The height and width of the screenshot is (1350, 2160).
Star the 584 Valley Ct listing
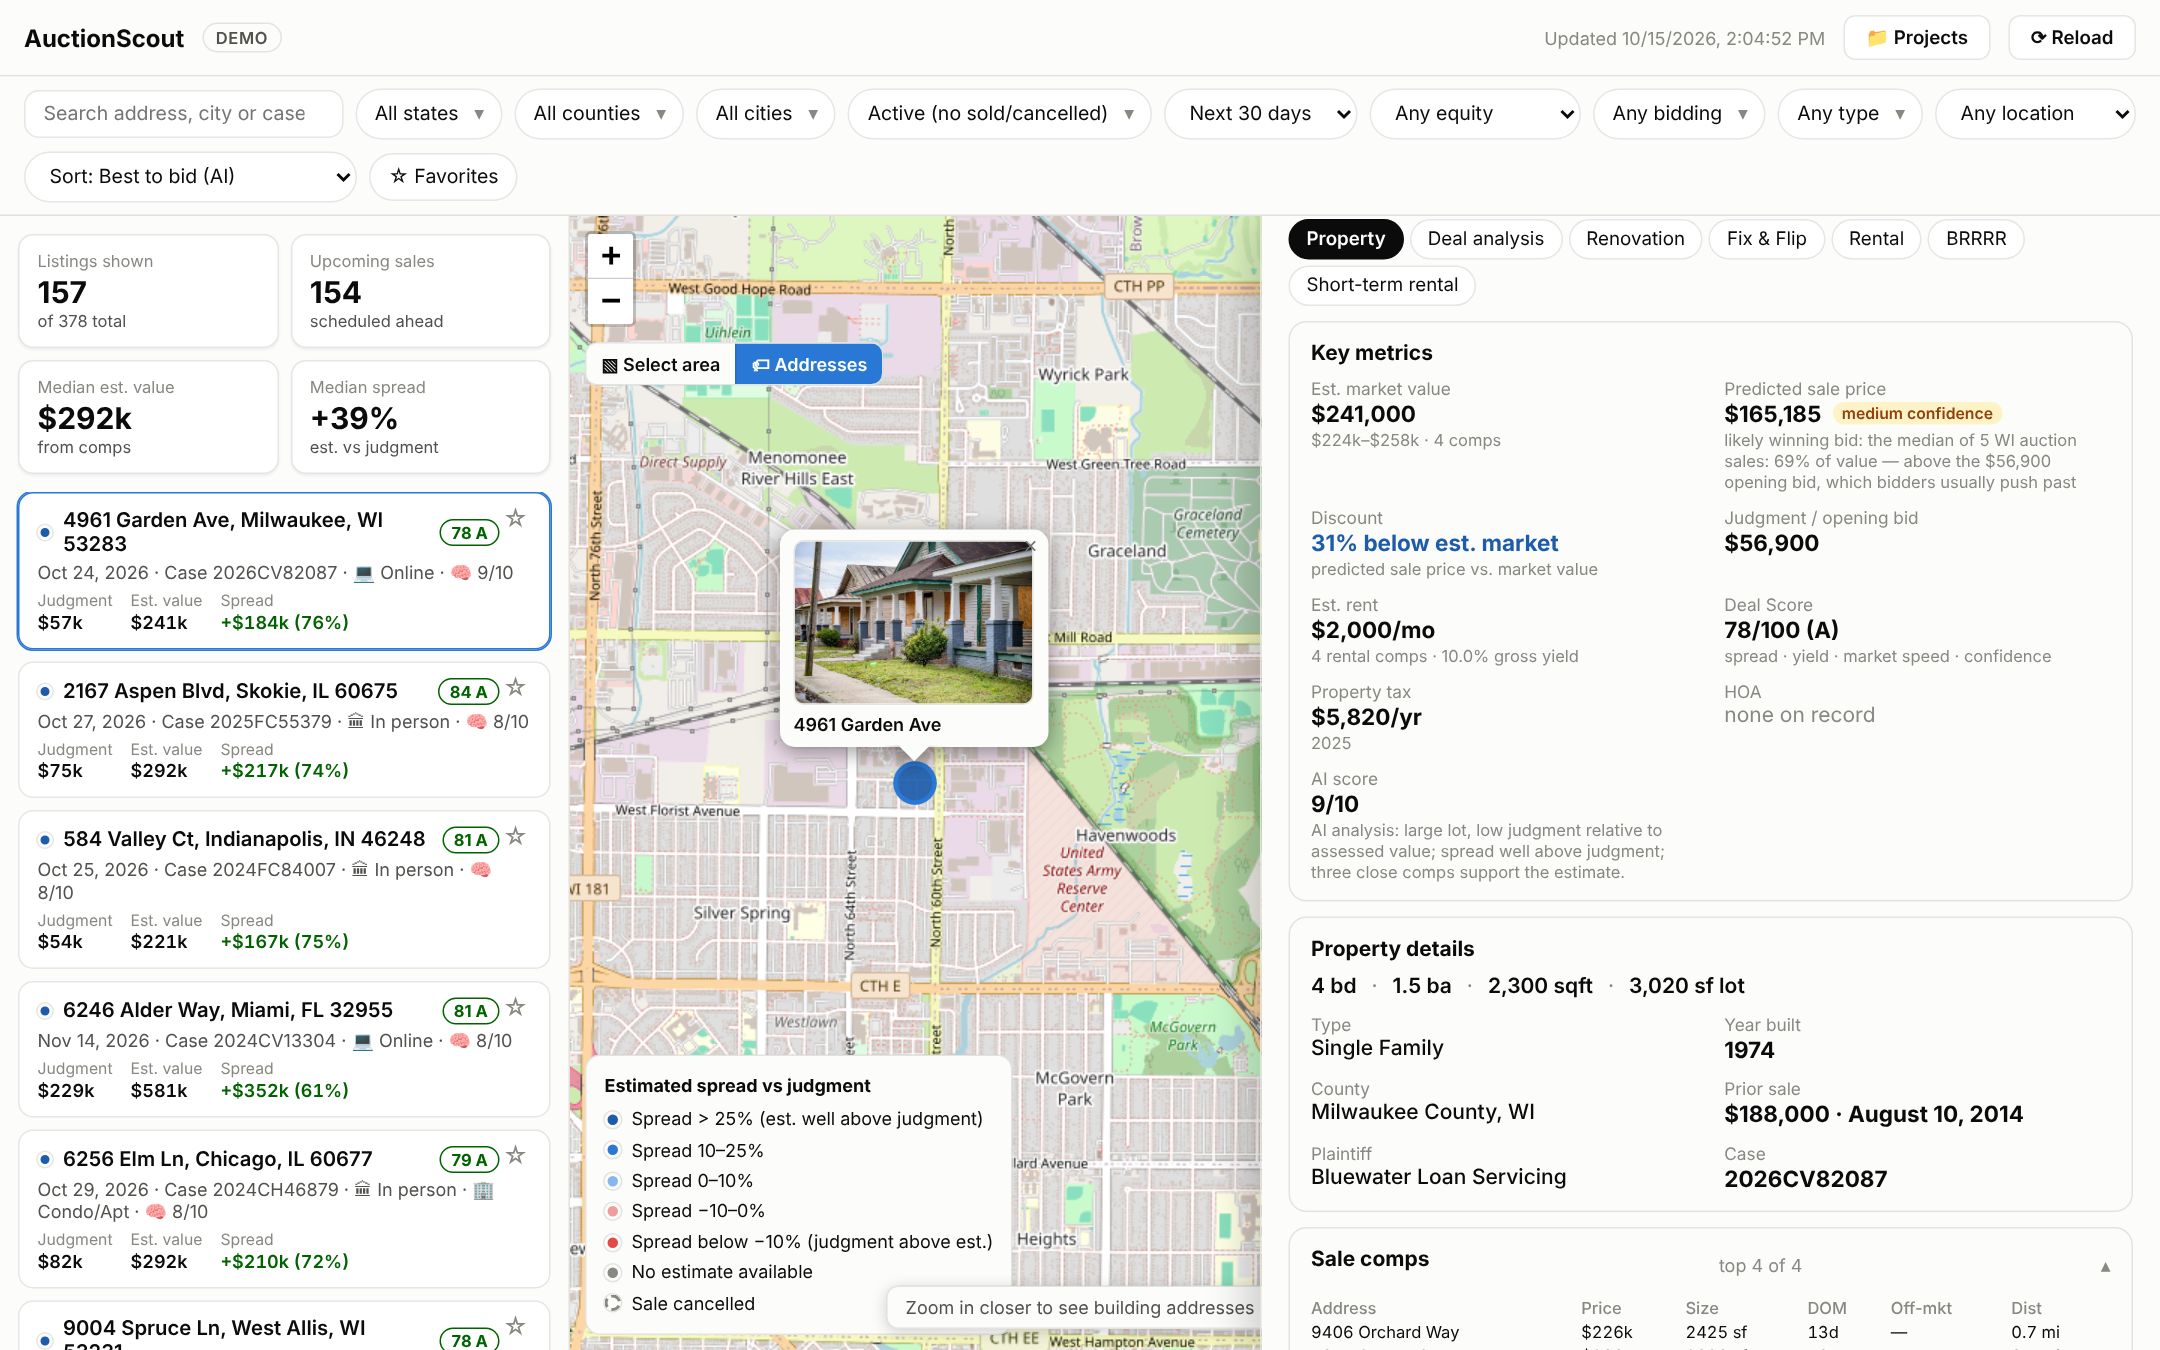click(516, 836)
